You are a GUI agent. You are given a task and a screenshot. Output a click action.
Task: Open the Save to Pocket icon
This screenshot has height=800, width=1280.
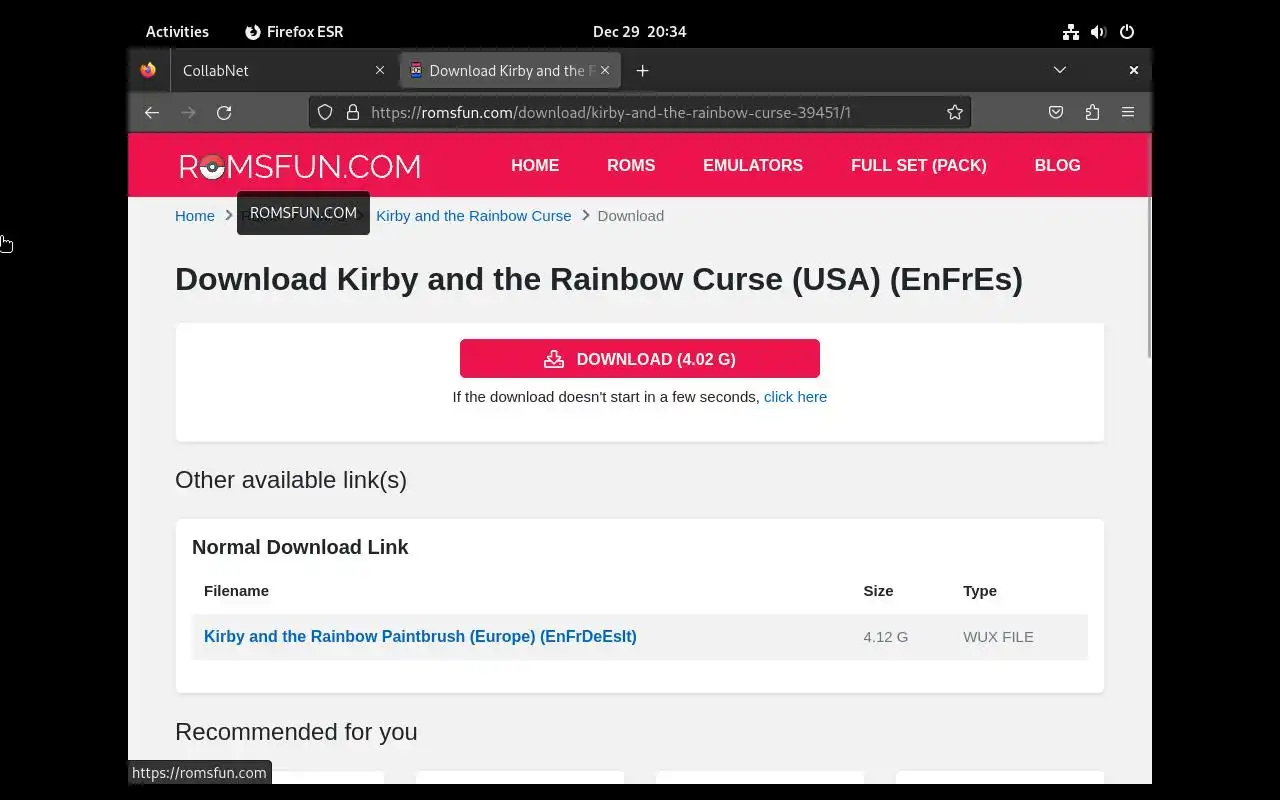pyautogui.click(x=1056, y=112)
